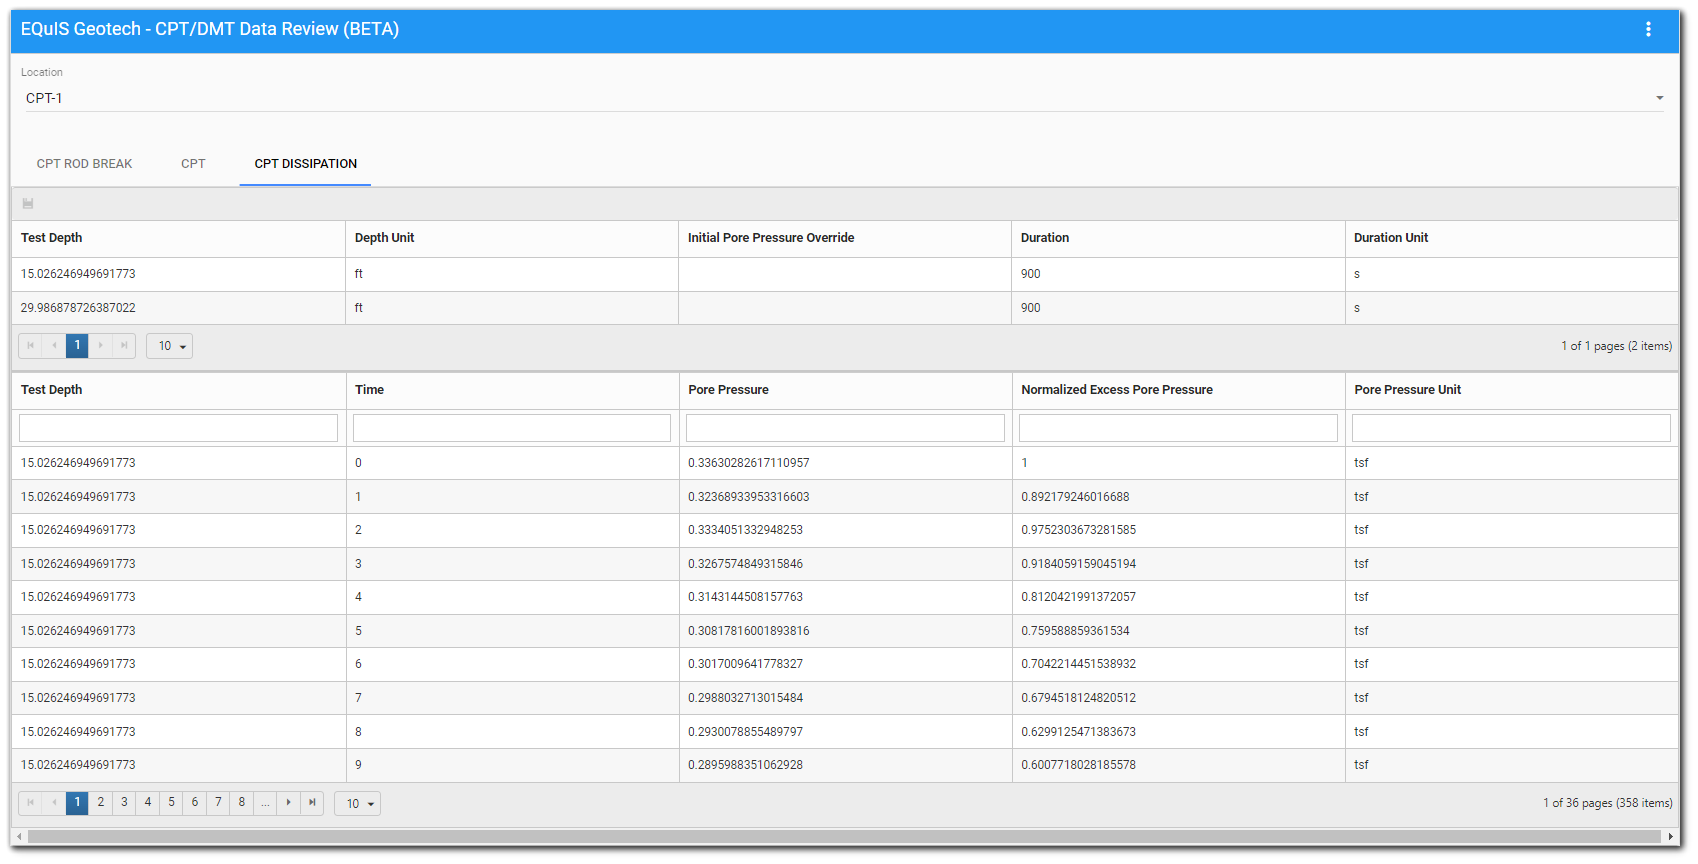The height and width of the screenshot is (864, 1698).
Task: Click last page arrow in upper pager
Action: click(124, 346)
